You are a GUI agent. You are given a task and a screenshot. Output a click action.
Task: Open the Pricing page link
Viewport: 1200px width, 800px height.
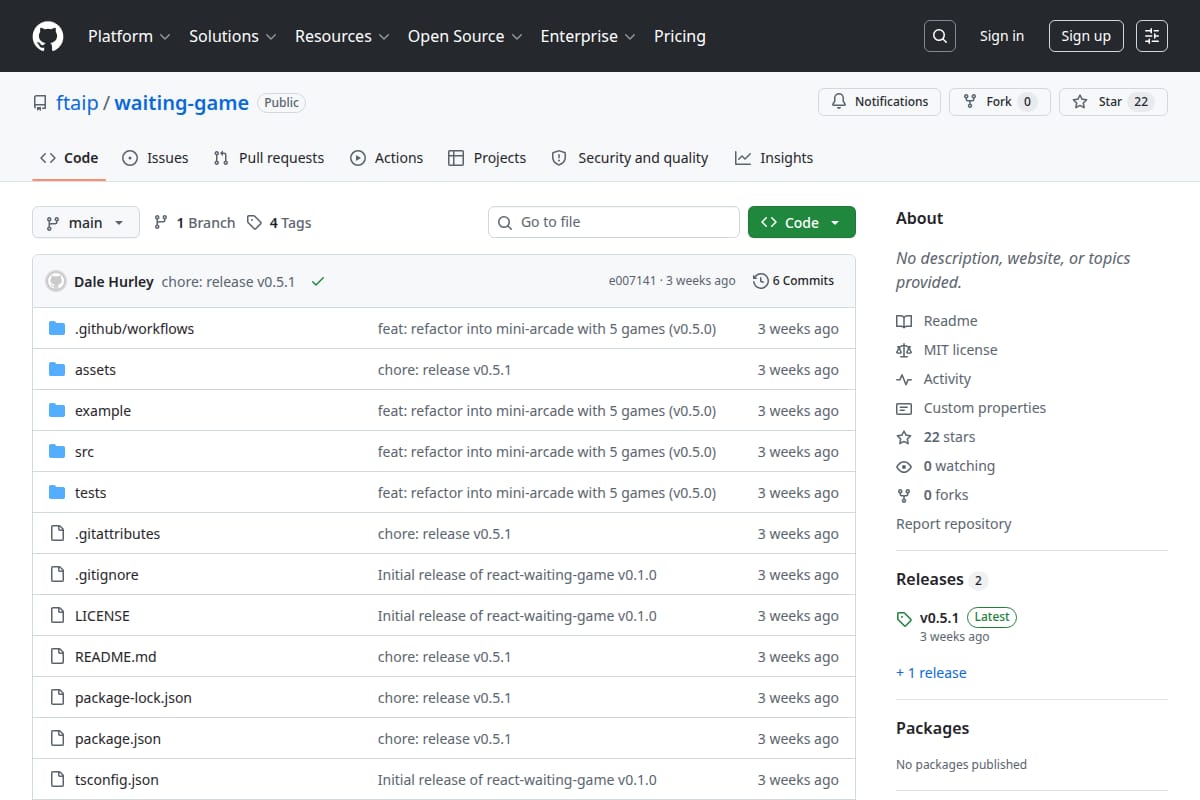coord(680,36)
